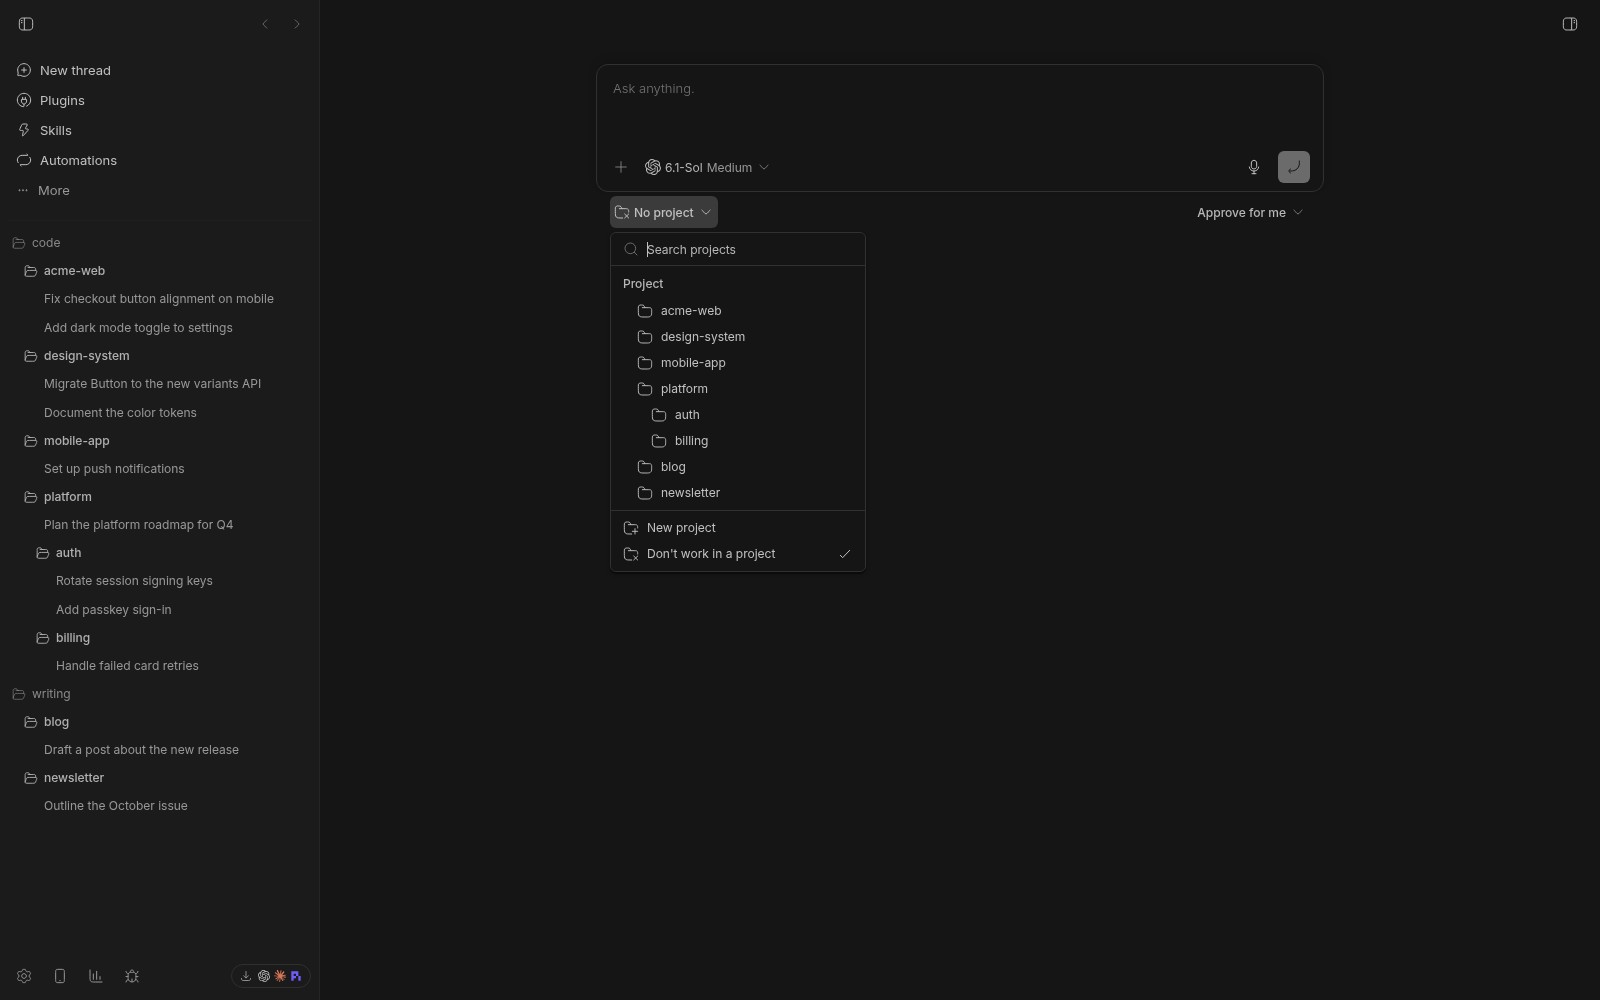This screenshot has width=1600, height=1000.
Task: Click the blog folder icon in dropdown
Action: pyautogui.click(x=645, y=467)
